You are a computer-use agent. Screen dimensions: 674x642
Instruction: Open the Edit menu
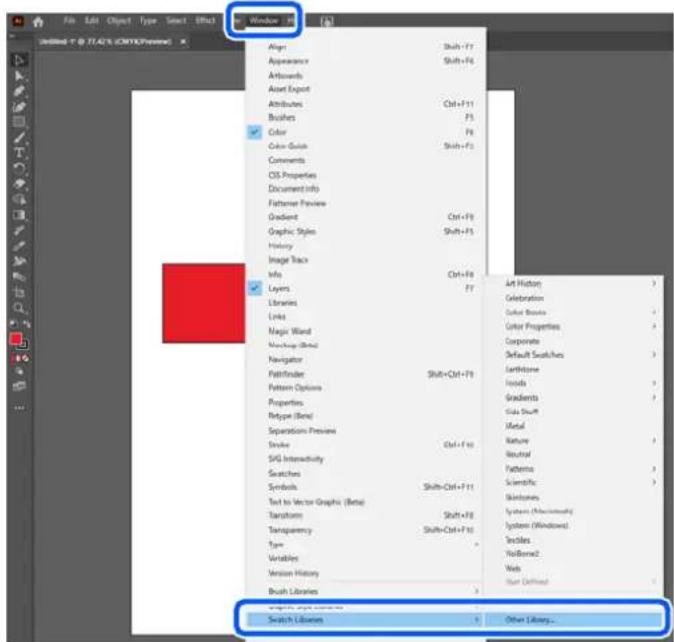pos(92,21)
